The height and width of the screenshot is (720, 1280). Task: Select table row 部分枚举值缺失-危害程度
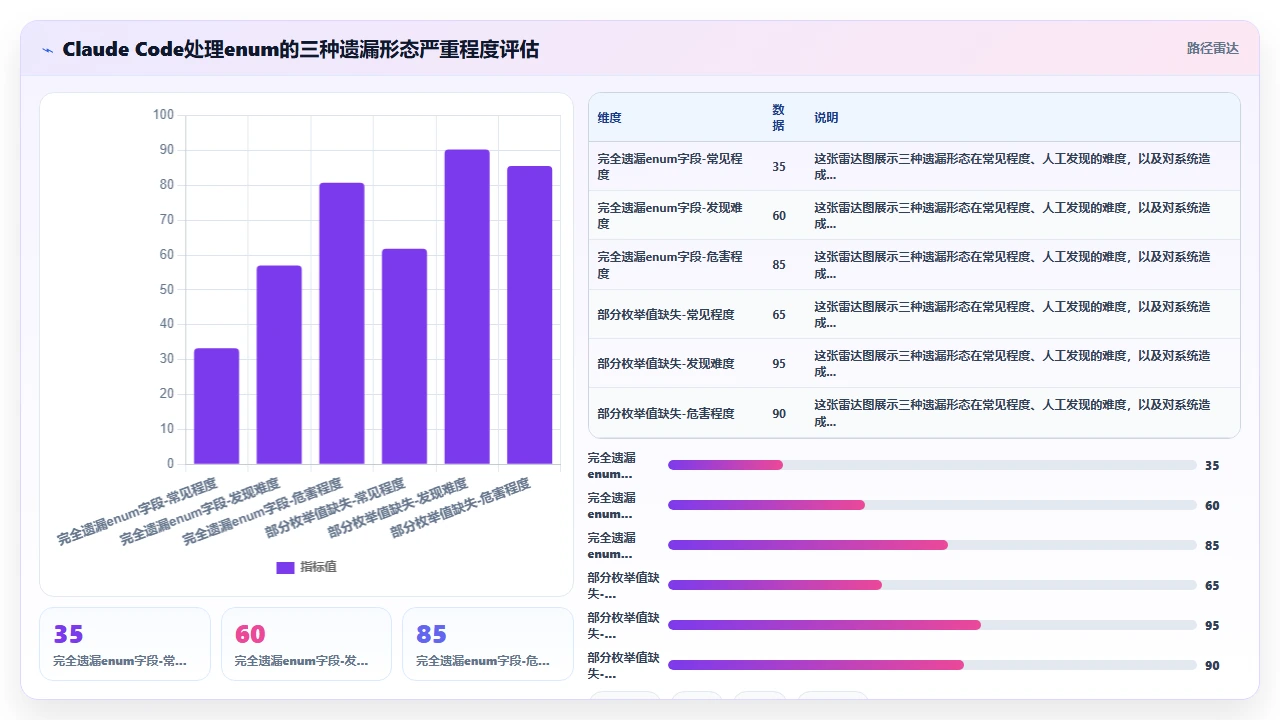[x=914, y=413]
